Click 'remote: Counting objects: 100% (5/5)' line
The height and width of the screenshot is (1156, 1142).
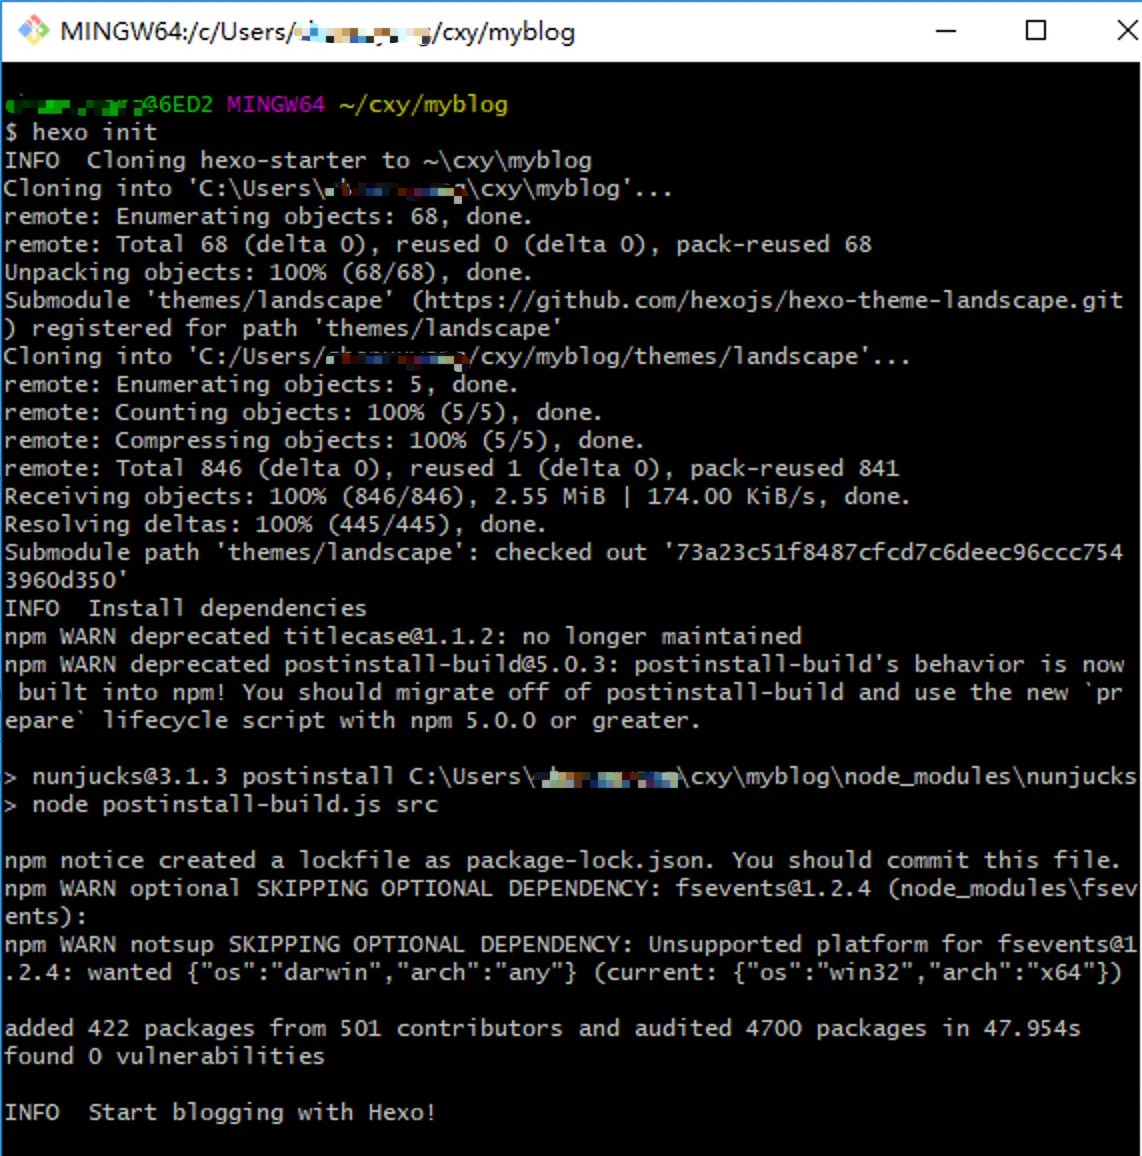[x=303, y=413]
